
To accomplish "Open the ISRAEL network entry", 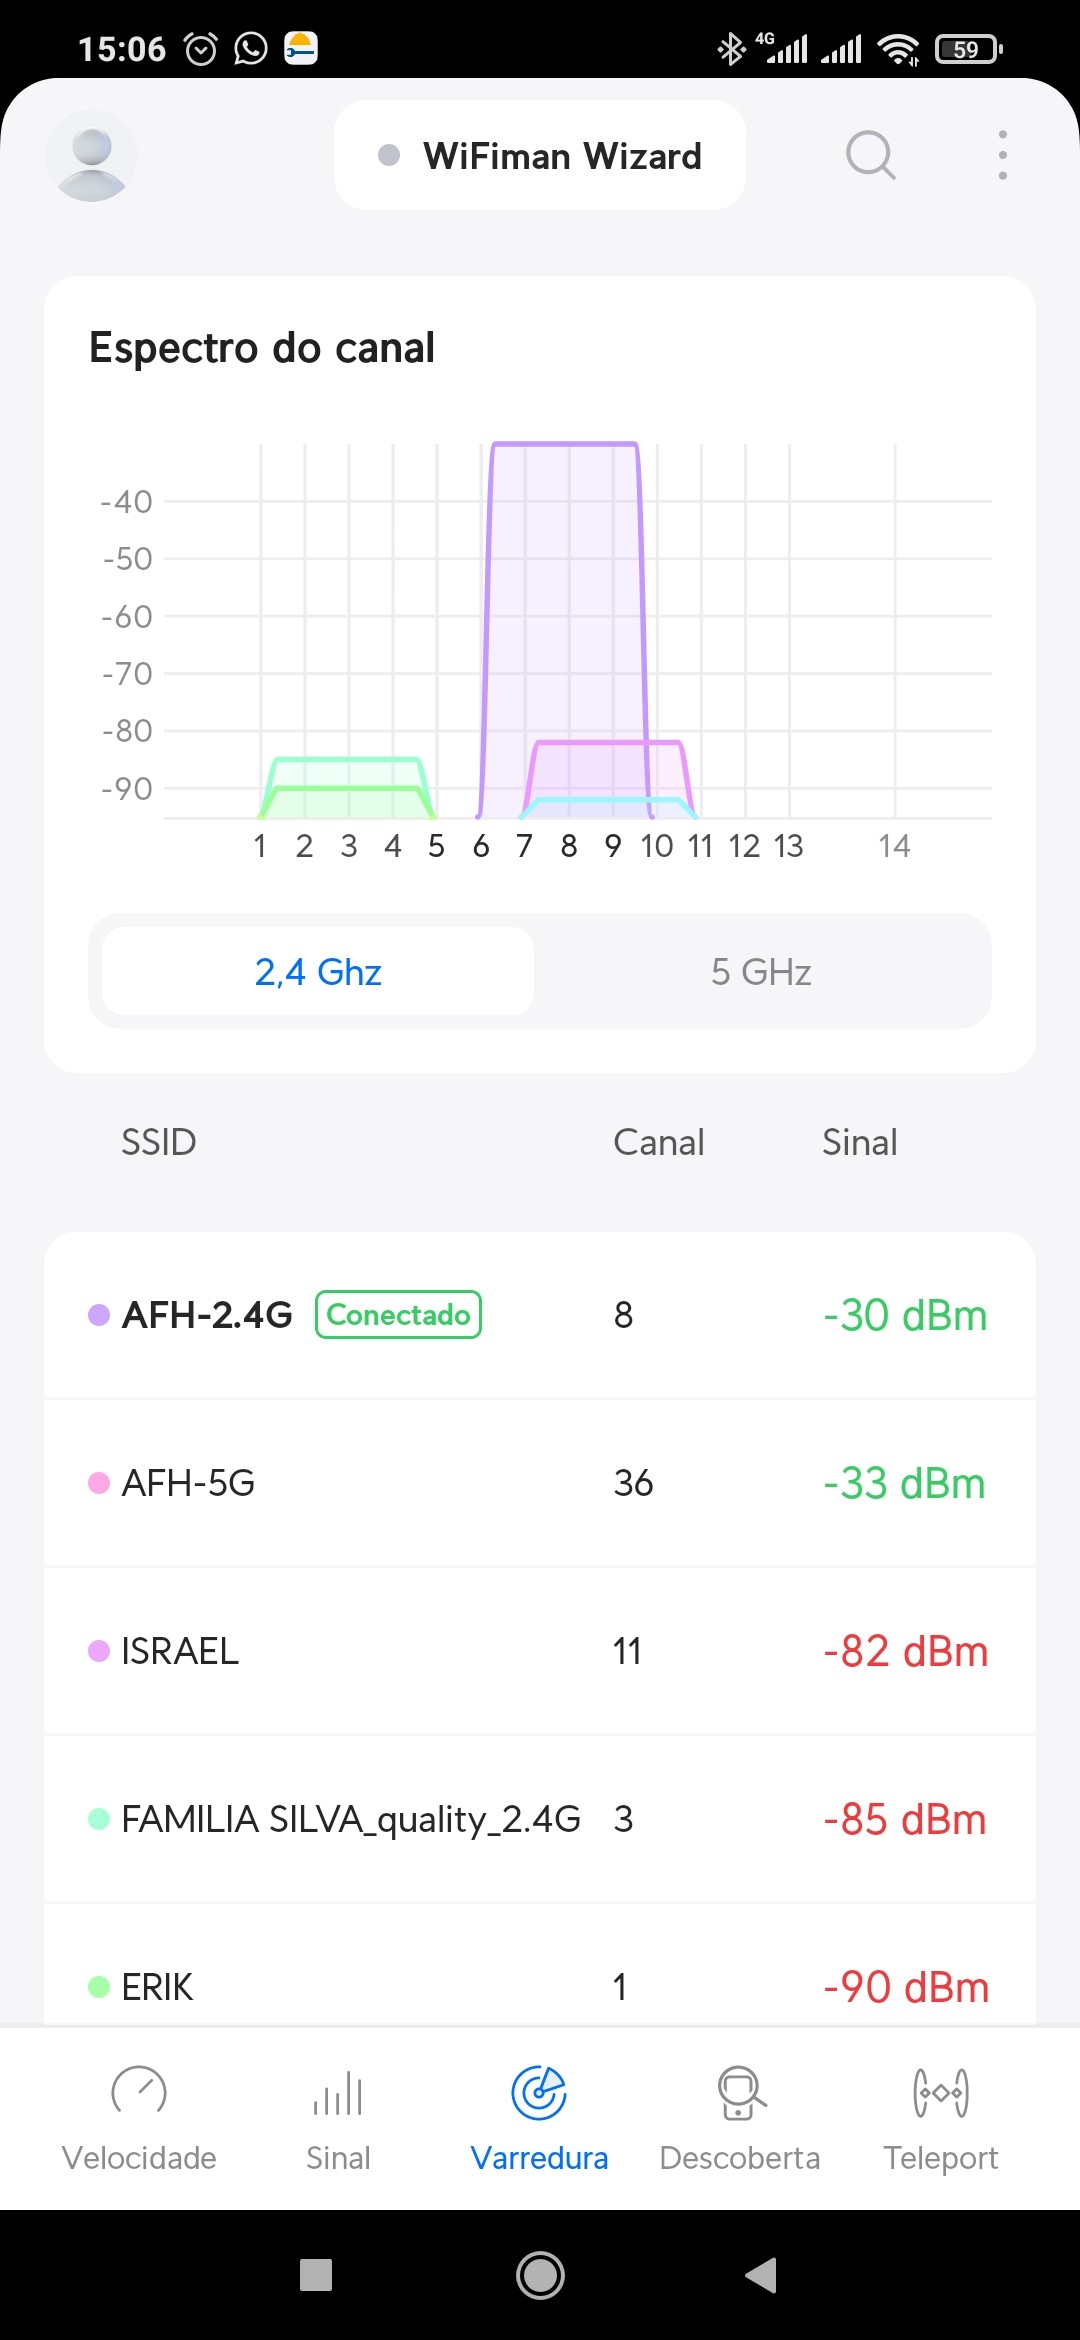I will click(540, 1651).
